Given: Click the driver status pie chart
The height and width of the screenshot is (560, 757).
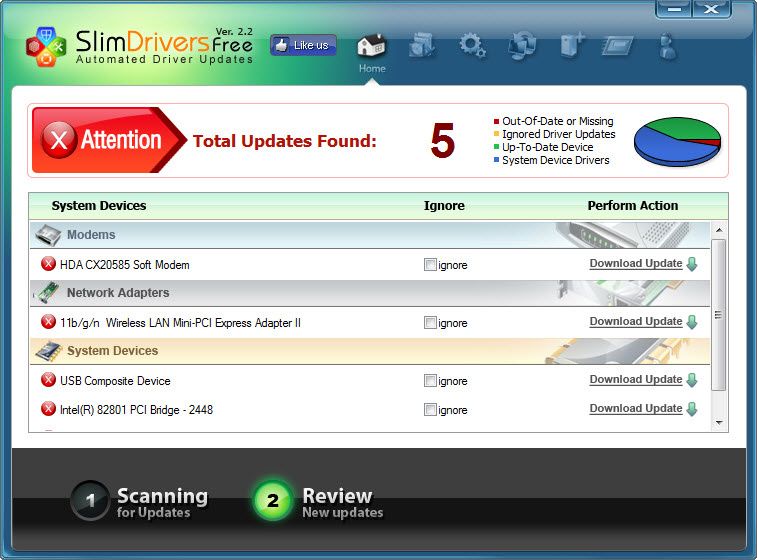Looking at the screenshot, I should pos(677,141).
